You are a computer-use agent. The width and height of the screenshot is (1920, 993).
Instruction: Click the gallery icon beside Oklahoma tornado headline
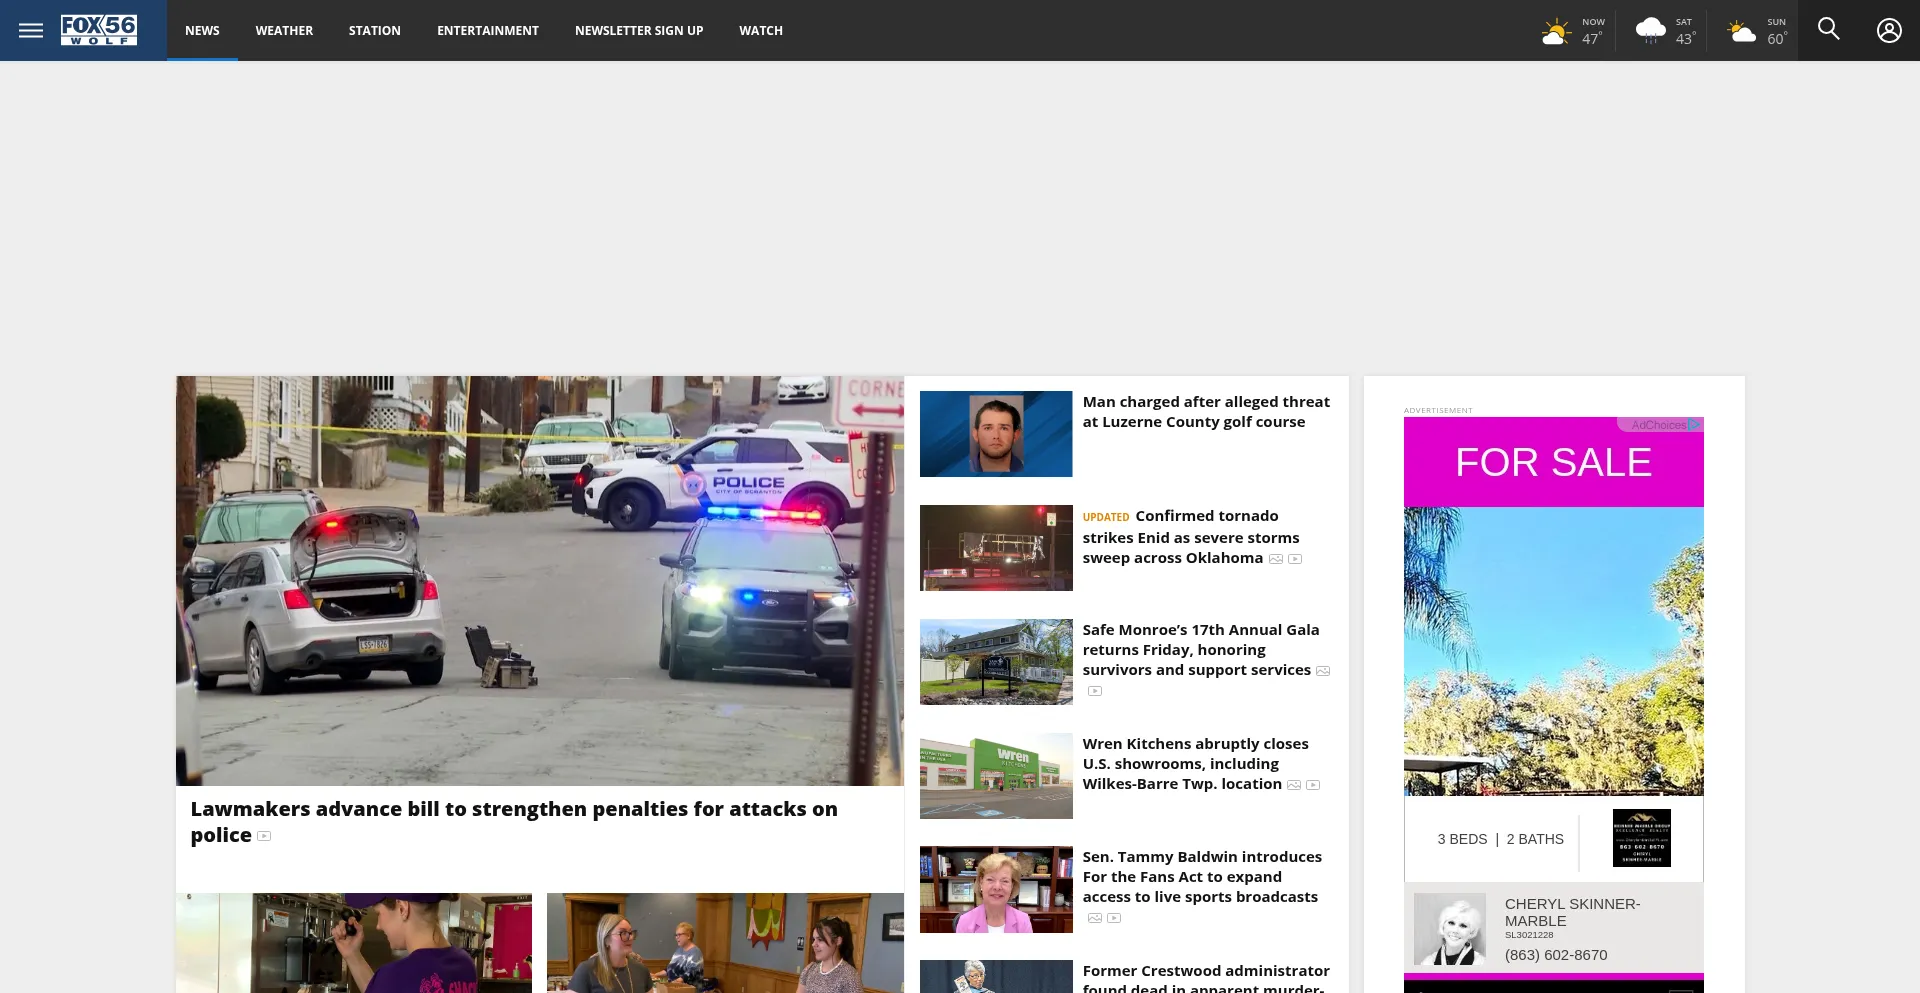pos(1276,559)
